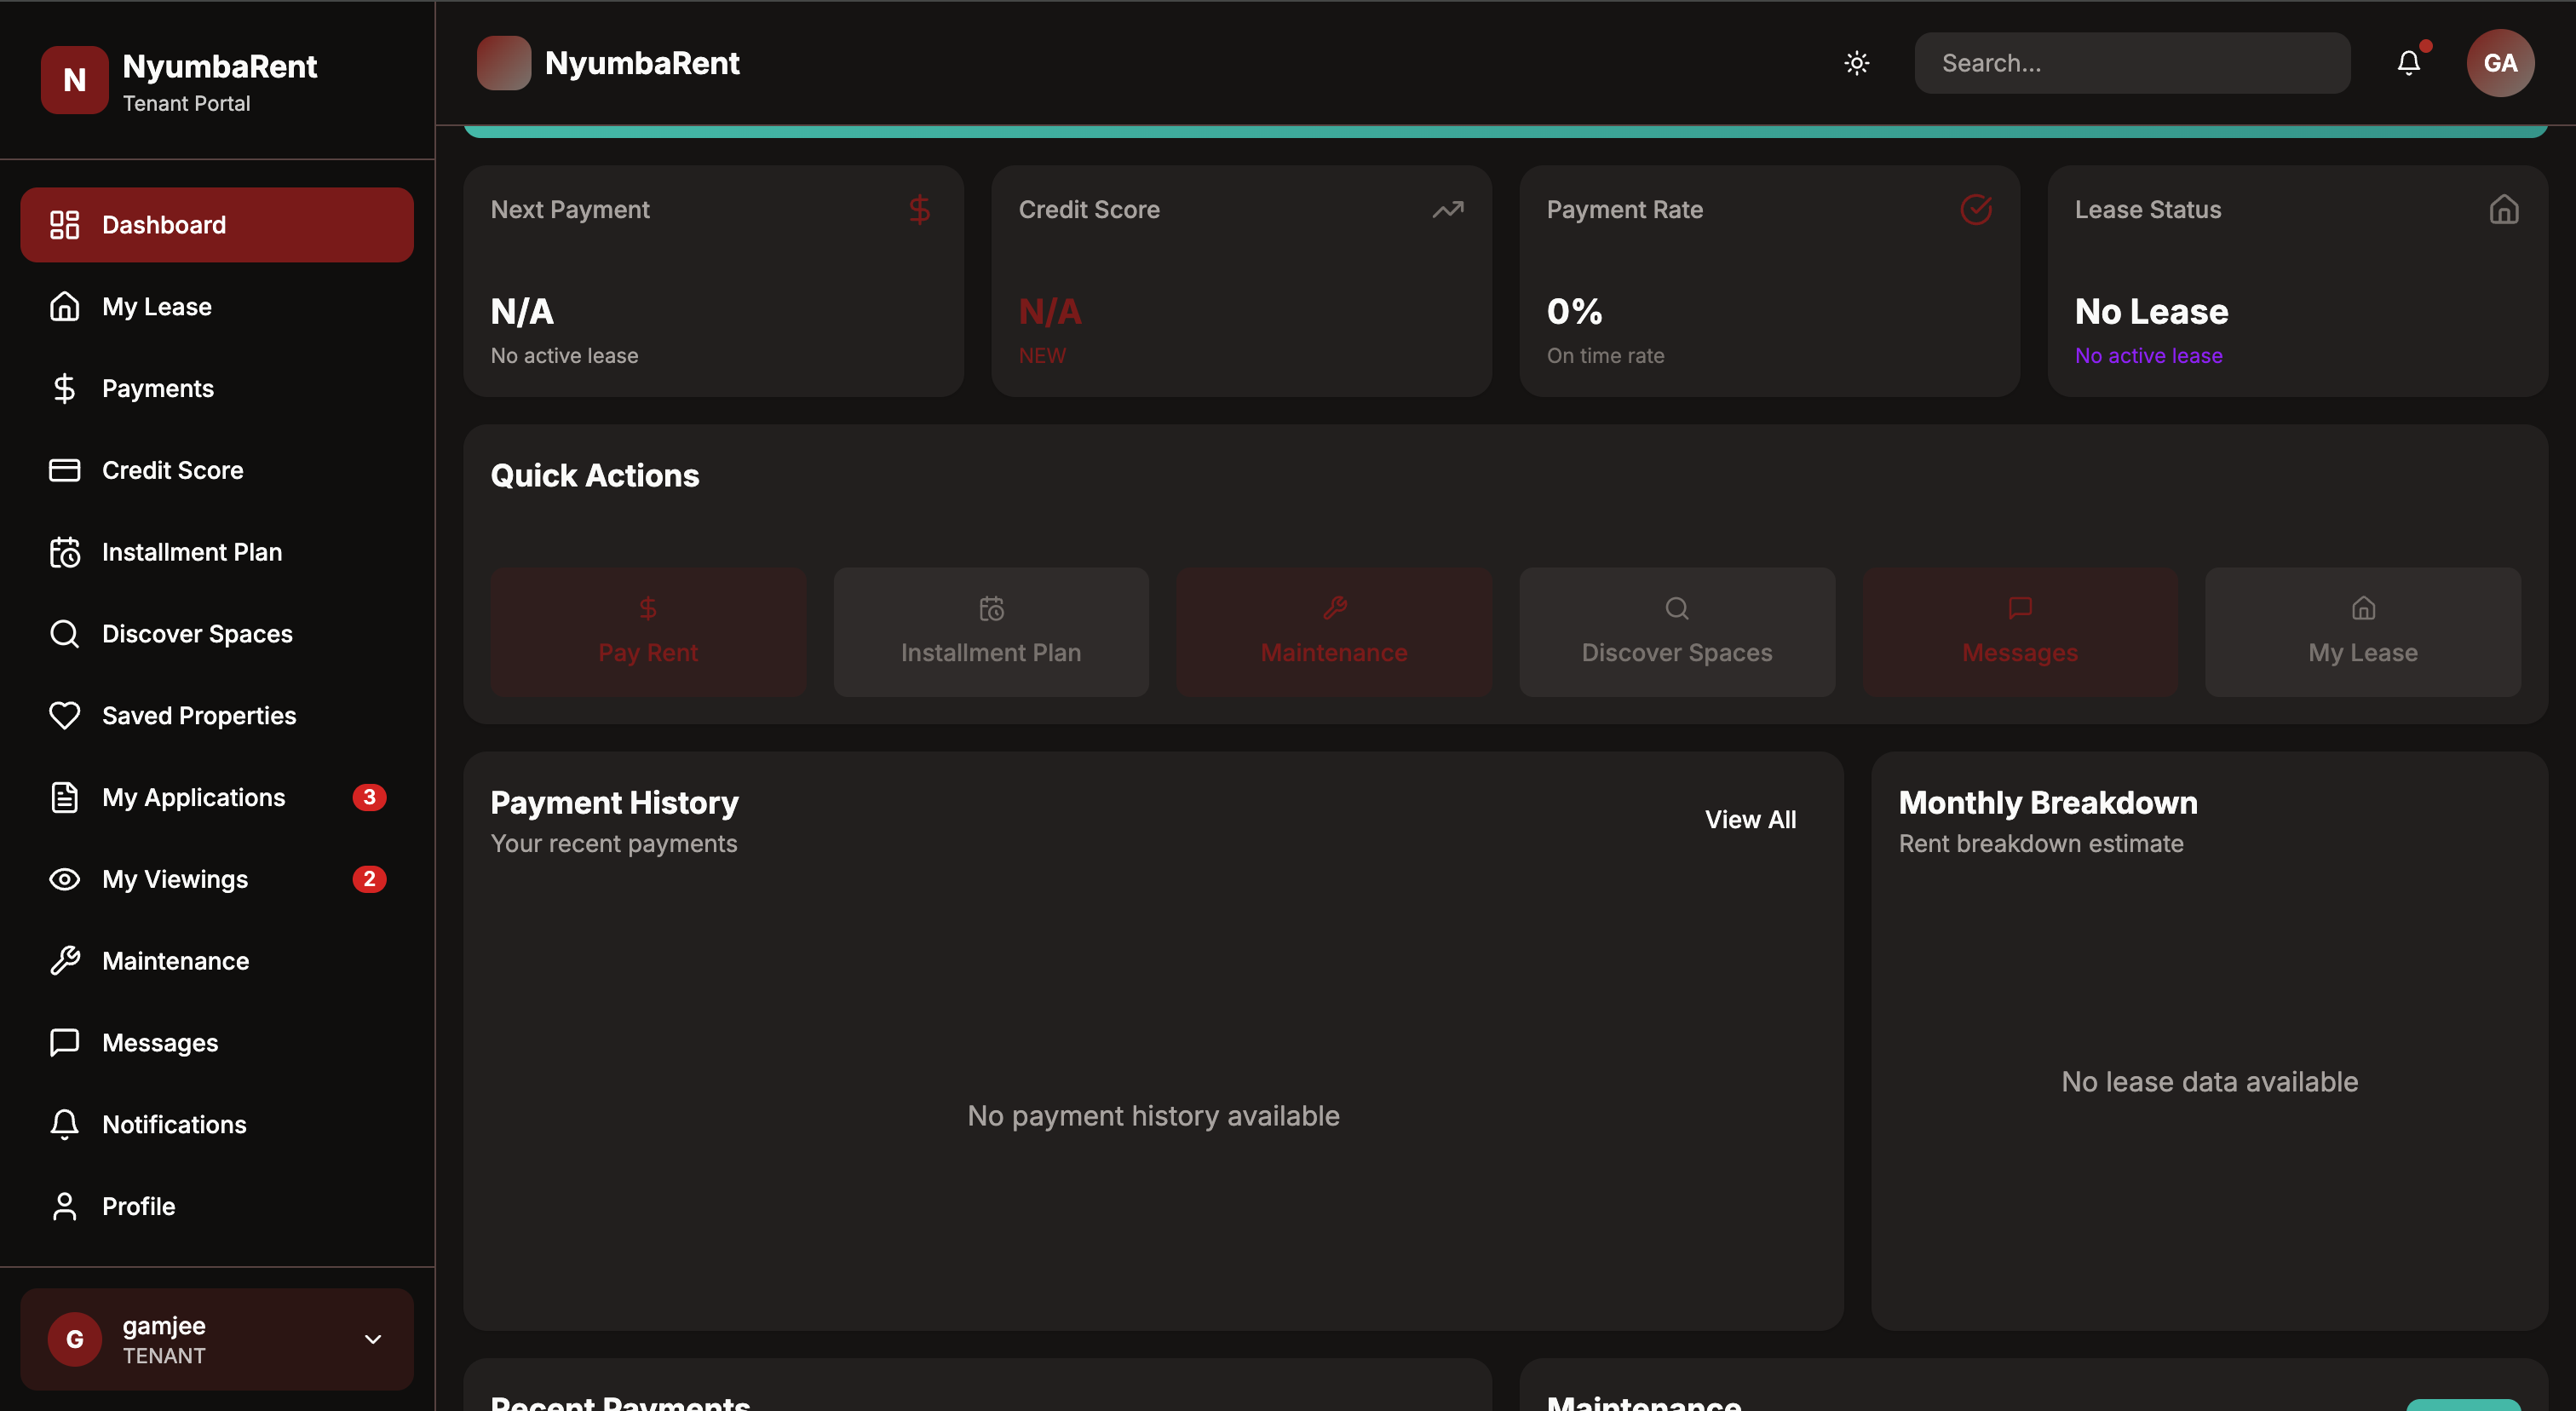2576x1411 pixels.
Task: Click the Saved Properties heart icon
Action: pos(64,715)
